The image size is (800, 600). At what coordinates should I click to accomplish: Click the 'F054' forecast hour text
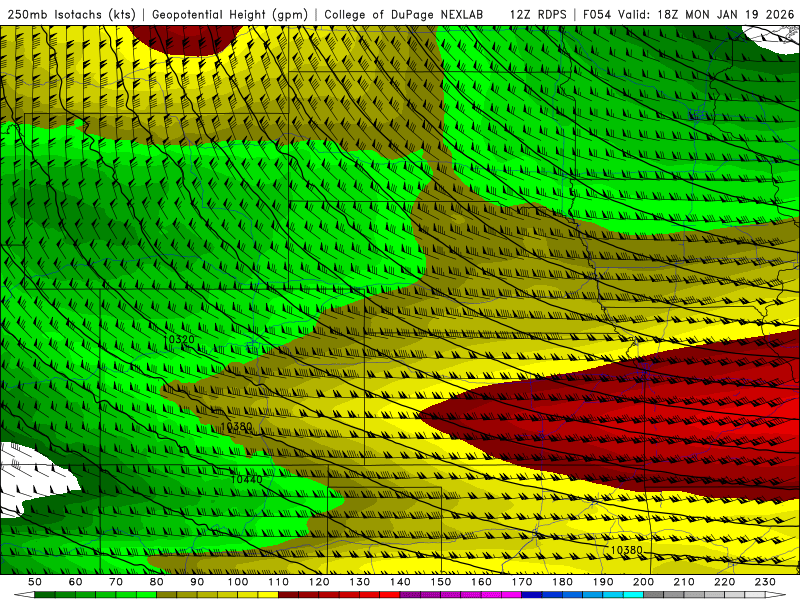point(597,14)
